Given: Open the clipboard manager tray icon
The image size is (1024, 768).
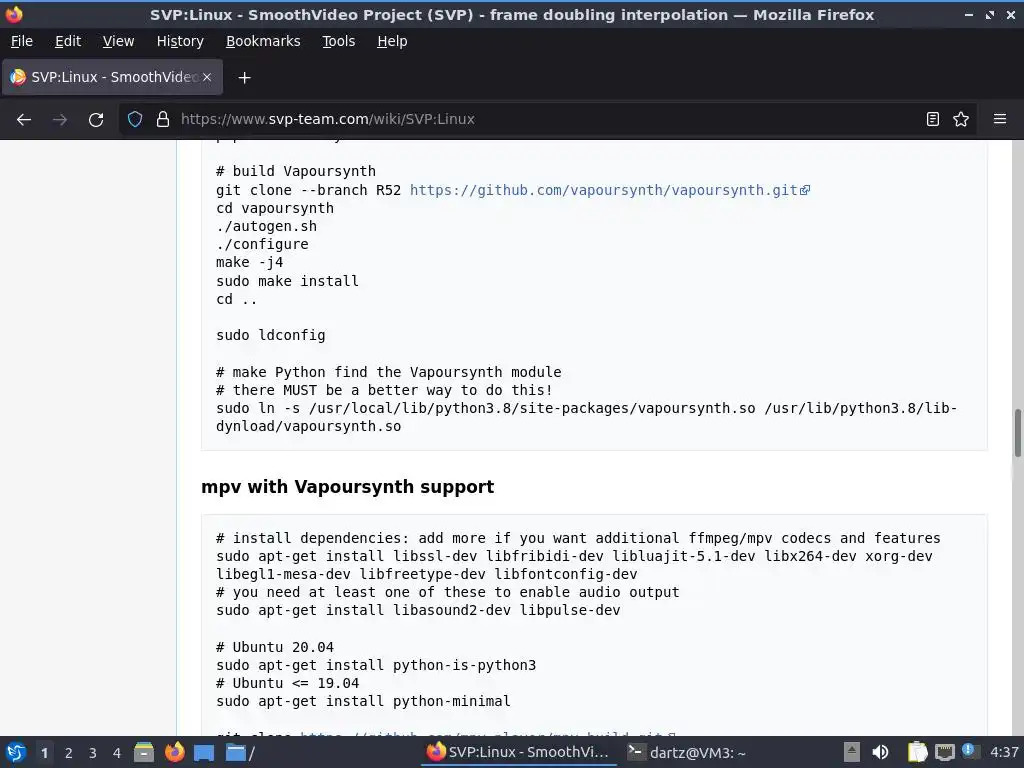Looking at the screenshot, I should (917, 752).
